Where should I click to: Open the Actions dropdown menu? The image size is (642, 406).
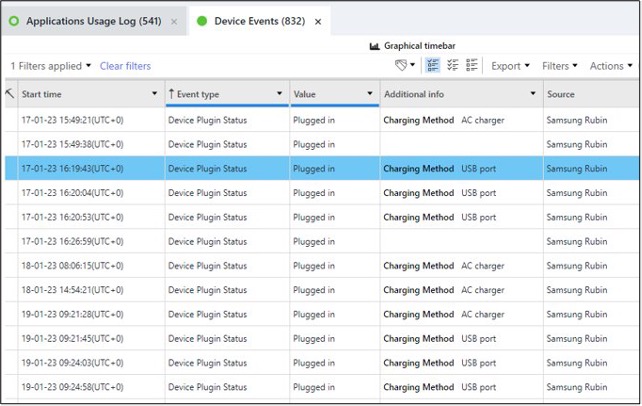[610, 66]
